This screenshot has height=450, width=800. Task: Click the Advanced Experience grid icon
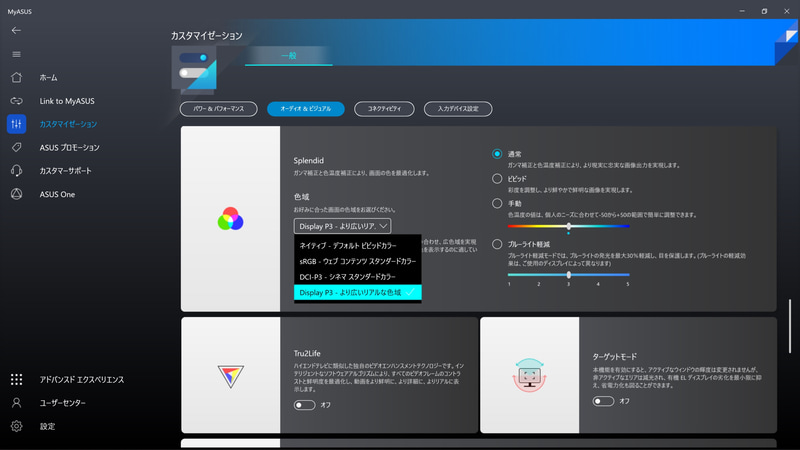click(16, 379)
